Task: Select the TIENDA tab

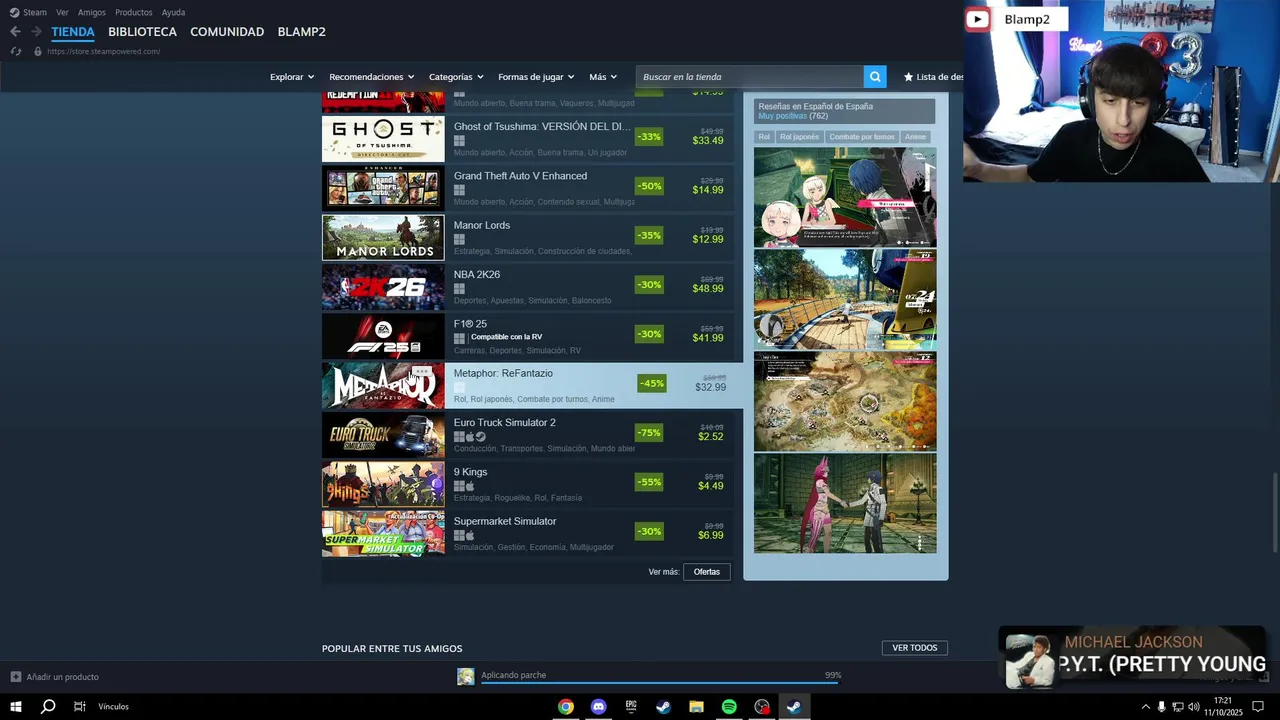Action: click(x=73, y=32)
